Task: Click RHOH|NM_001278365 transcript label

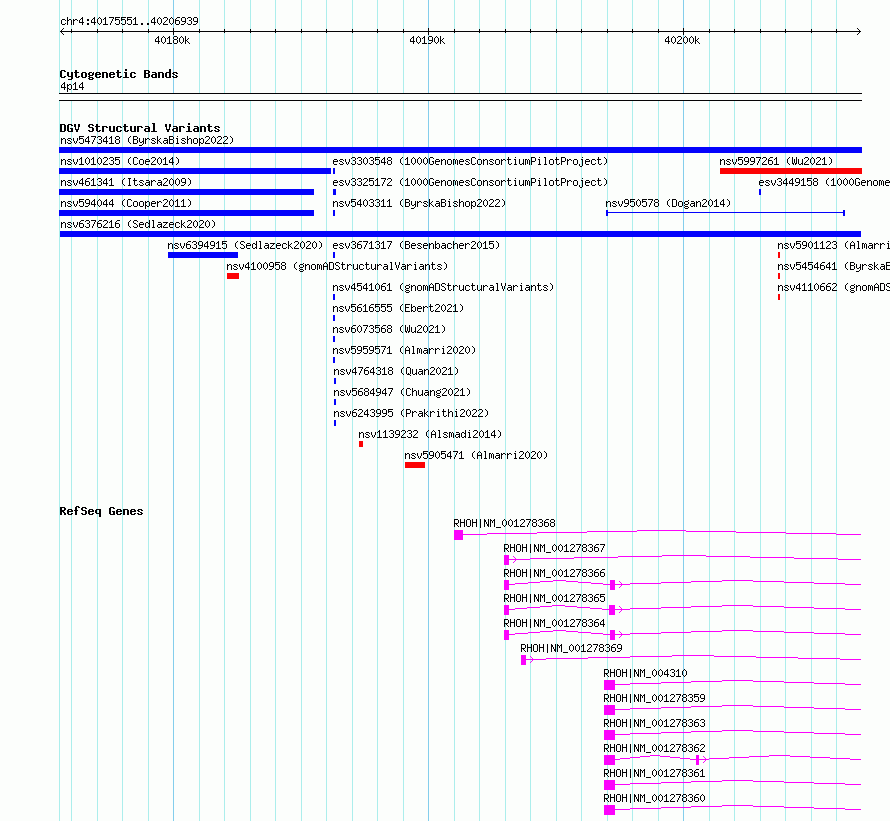Action: tap(554, 598)
